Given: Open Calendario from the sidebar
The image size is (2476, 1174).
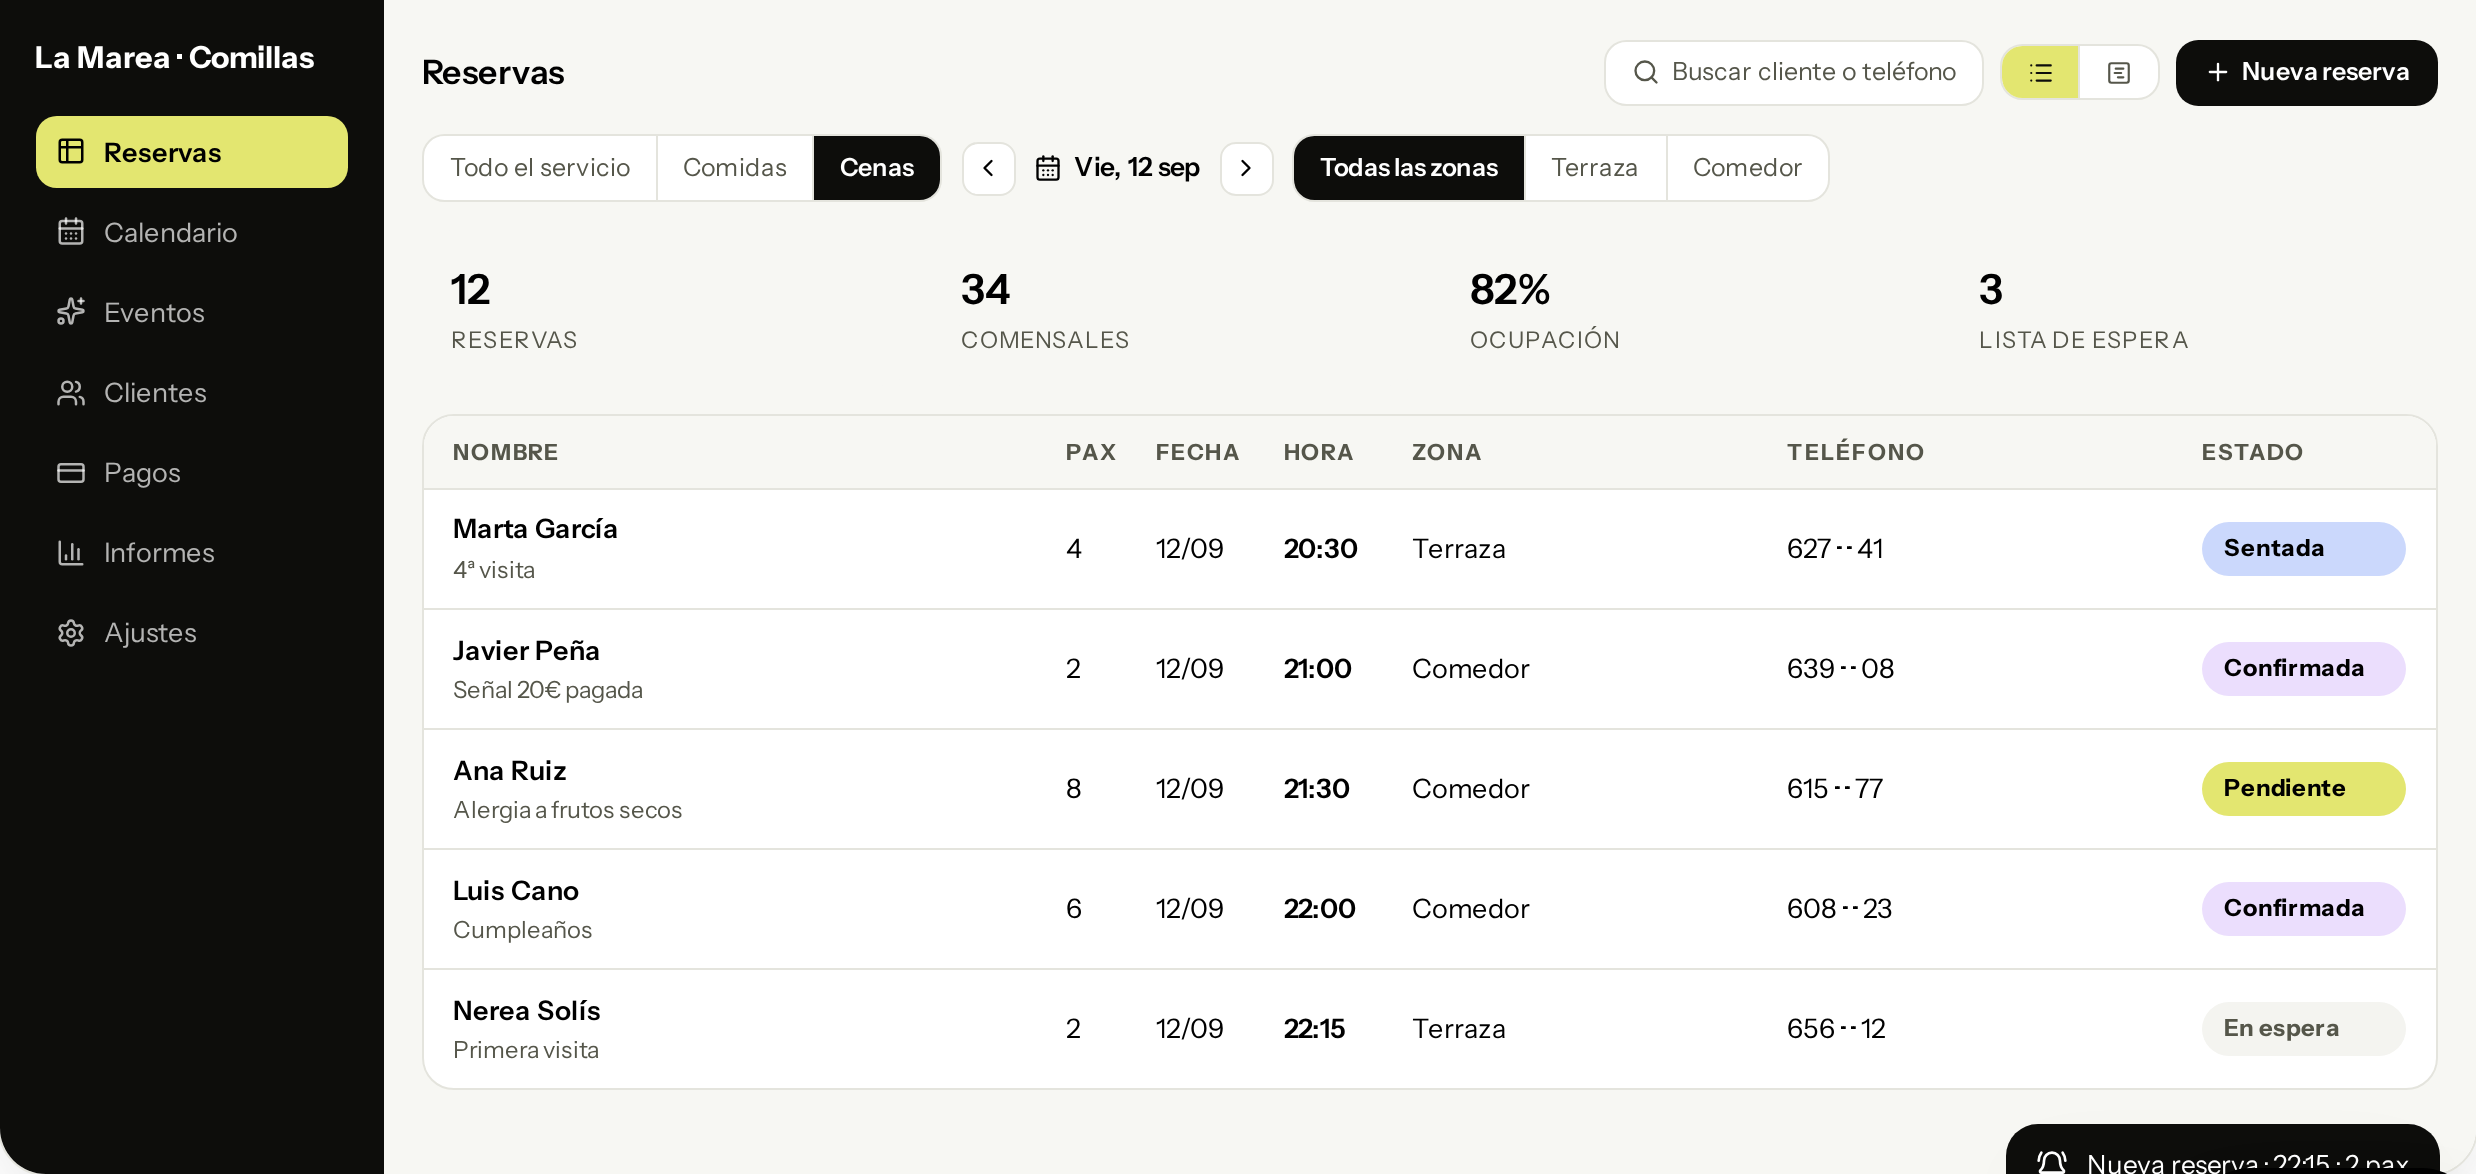Looking at the screenshot, I should [192, 232].
